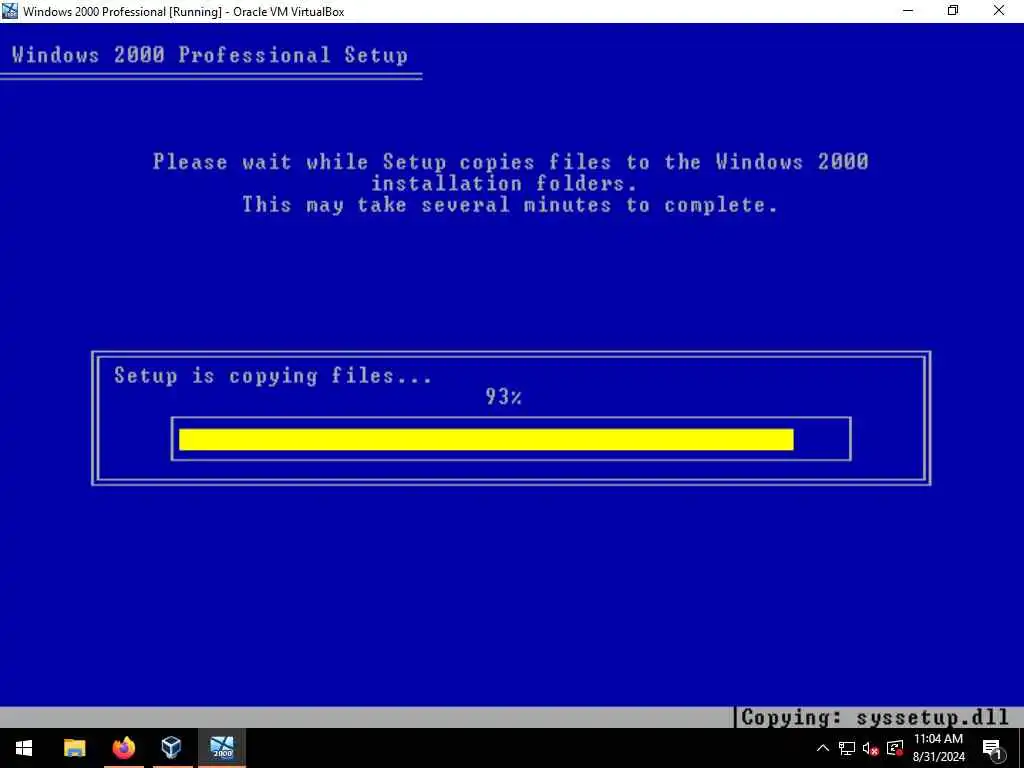Click the VirtualBox window title icon
The height and width of the screenshot is (768, 1024).
(x=10, y=11)
